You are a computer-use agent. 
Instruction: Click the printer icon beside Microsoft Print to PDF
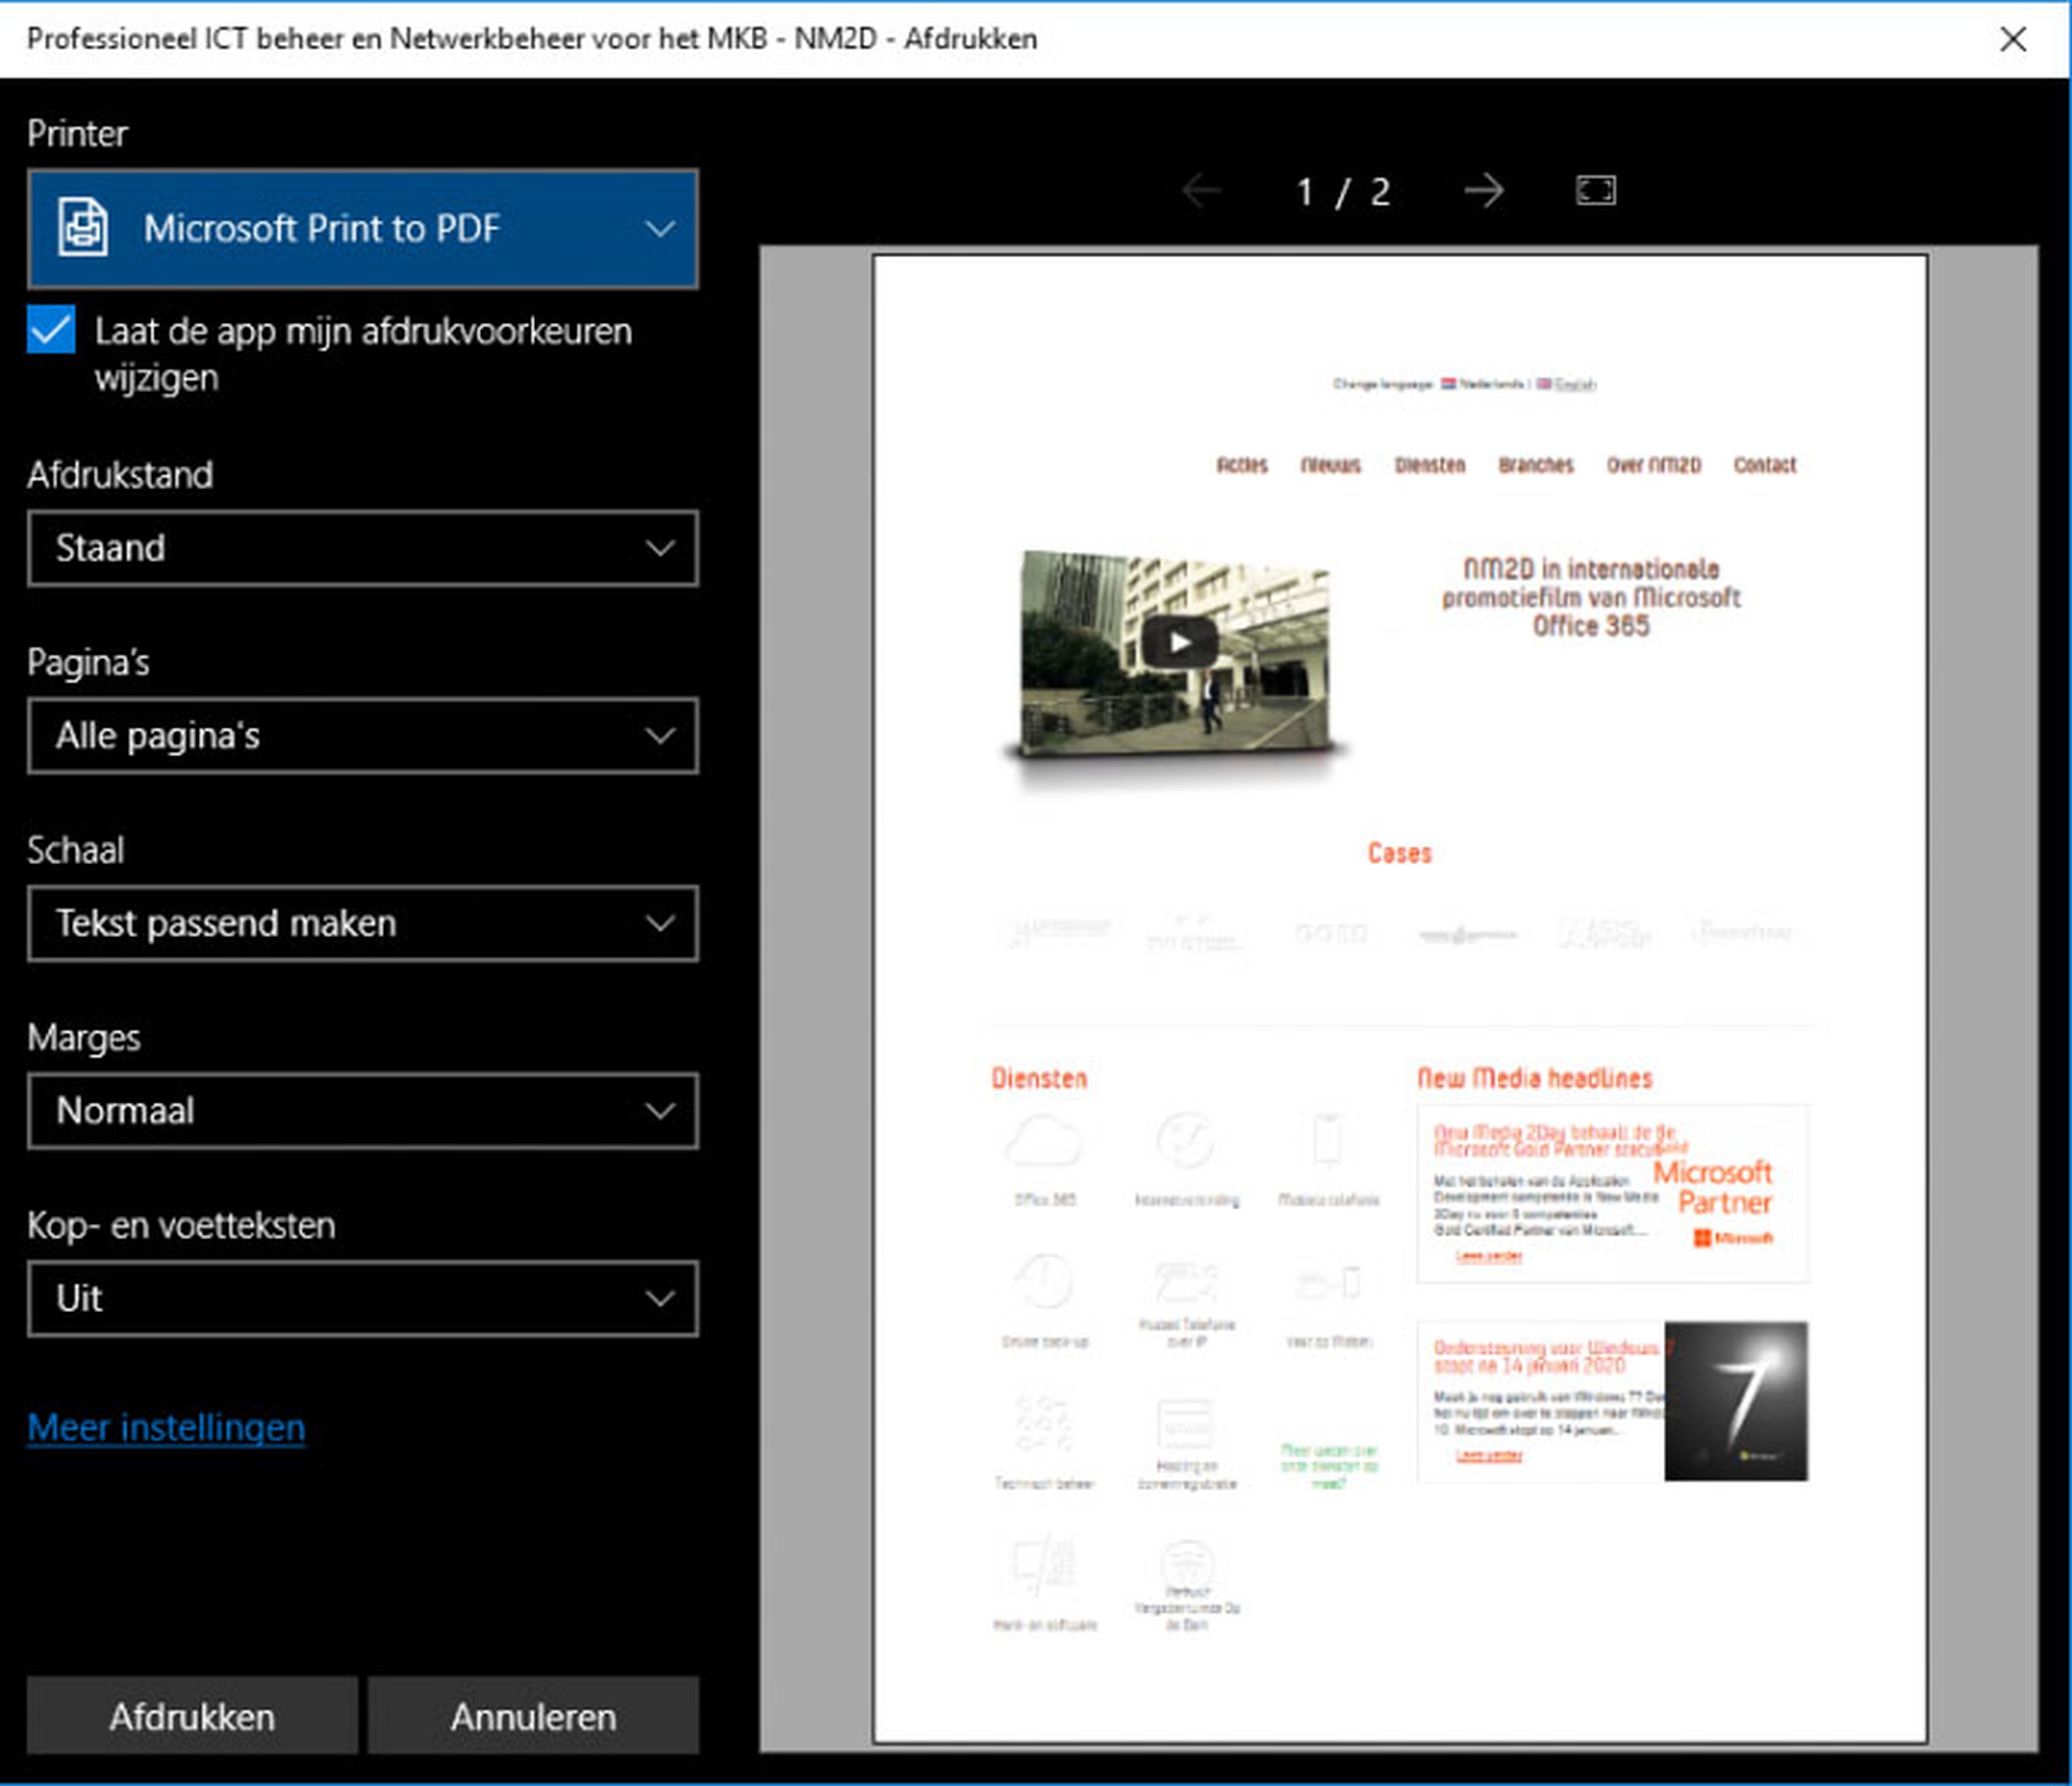(83, 228)
